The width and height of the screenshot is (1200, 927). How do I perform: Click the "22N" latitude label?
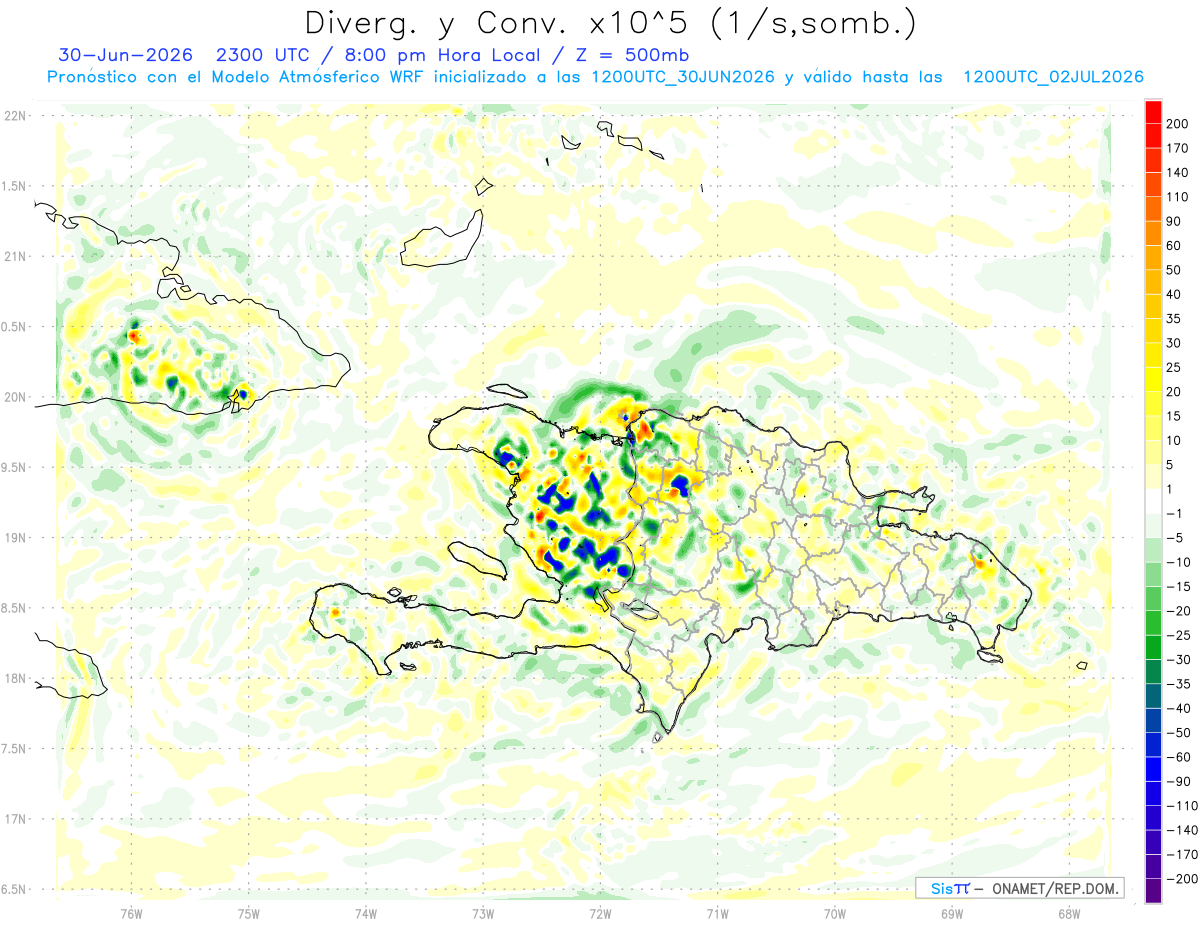tap(15, 116)
